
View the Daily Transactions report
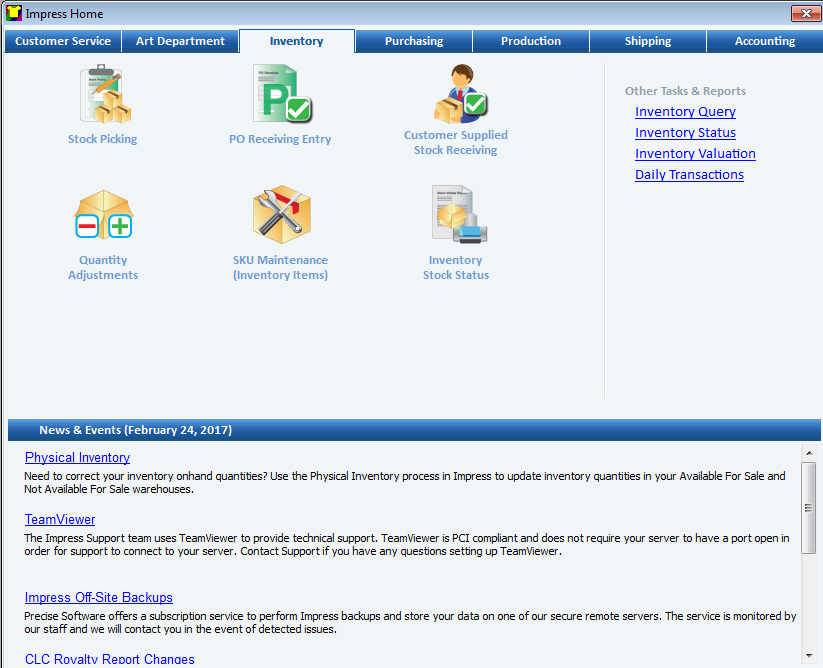[689, 174]
